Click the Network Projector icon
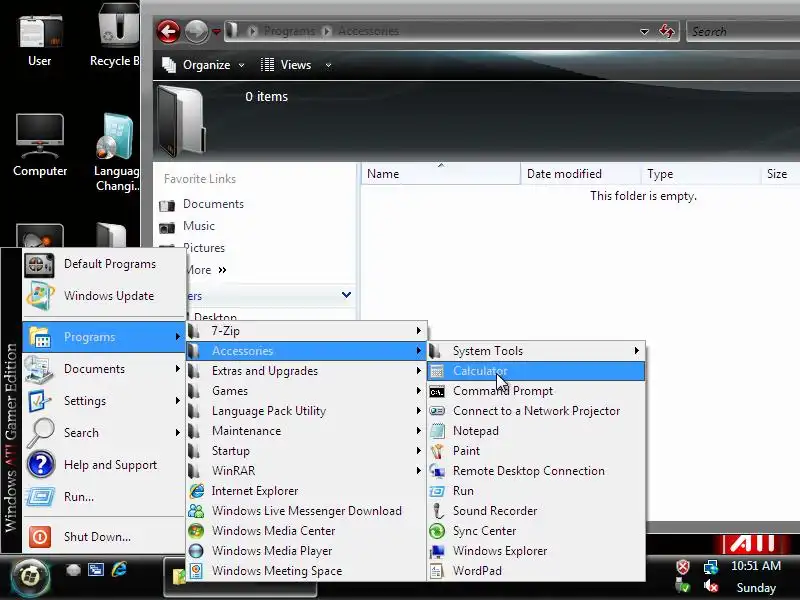Viewport: 800px width, 600px height. coord(437,411)
